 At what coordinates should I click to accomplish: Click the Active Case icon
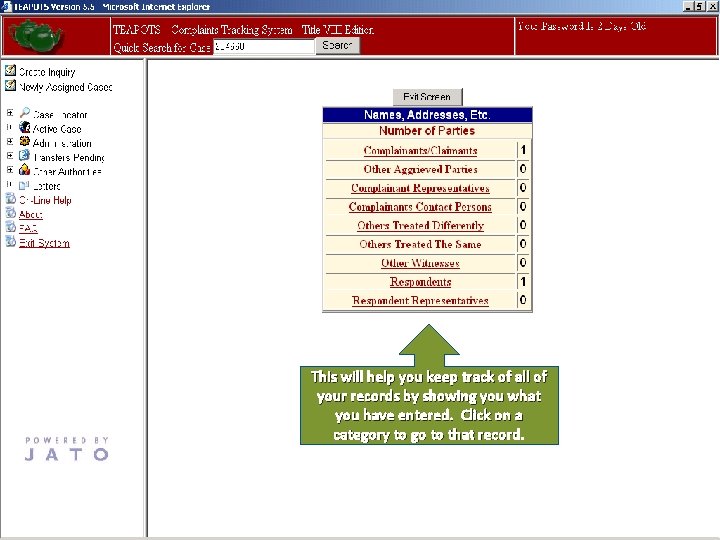coord(25,127)
